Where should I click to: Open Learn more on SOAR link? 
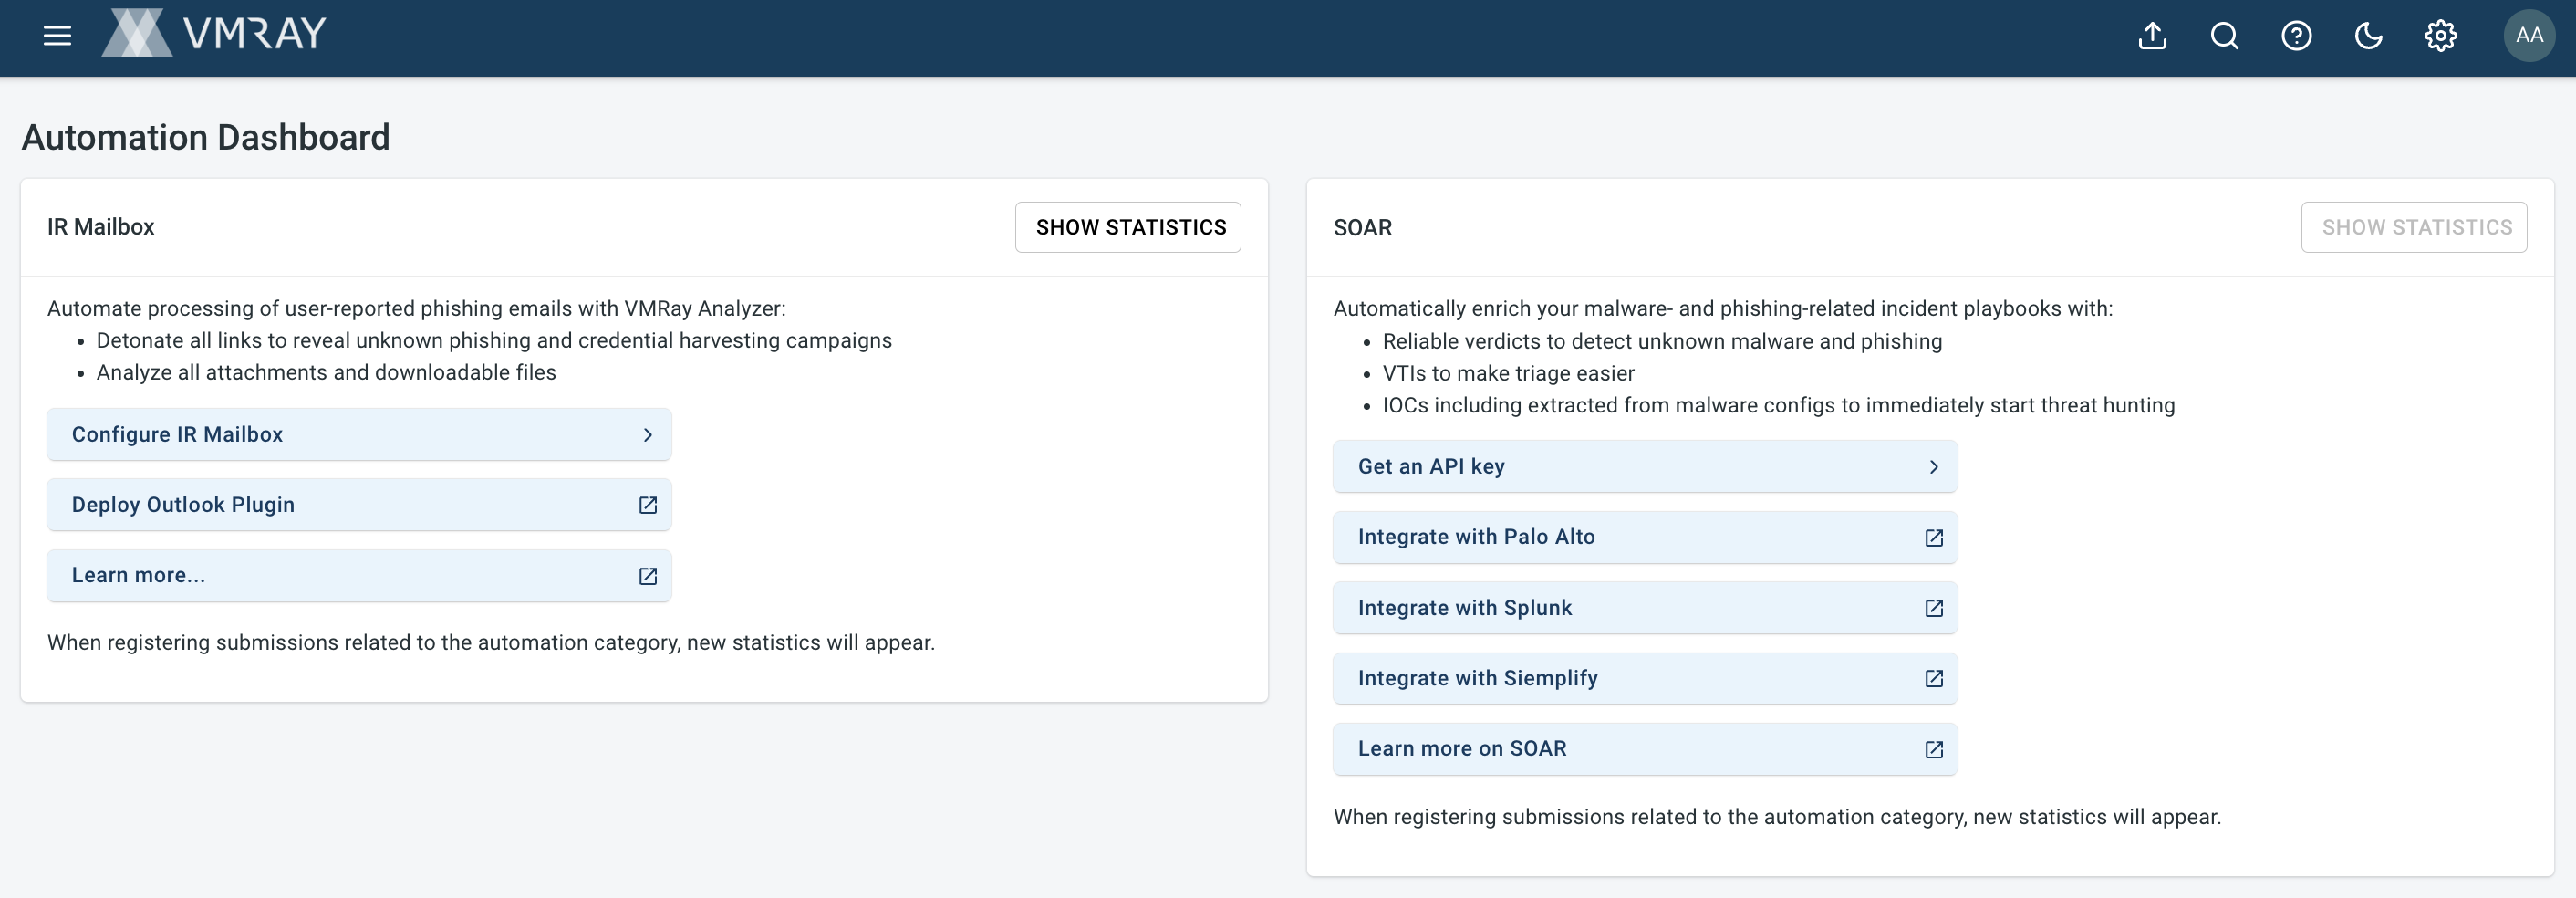(1645, 749)
